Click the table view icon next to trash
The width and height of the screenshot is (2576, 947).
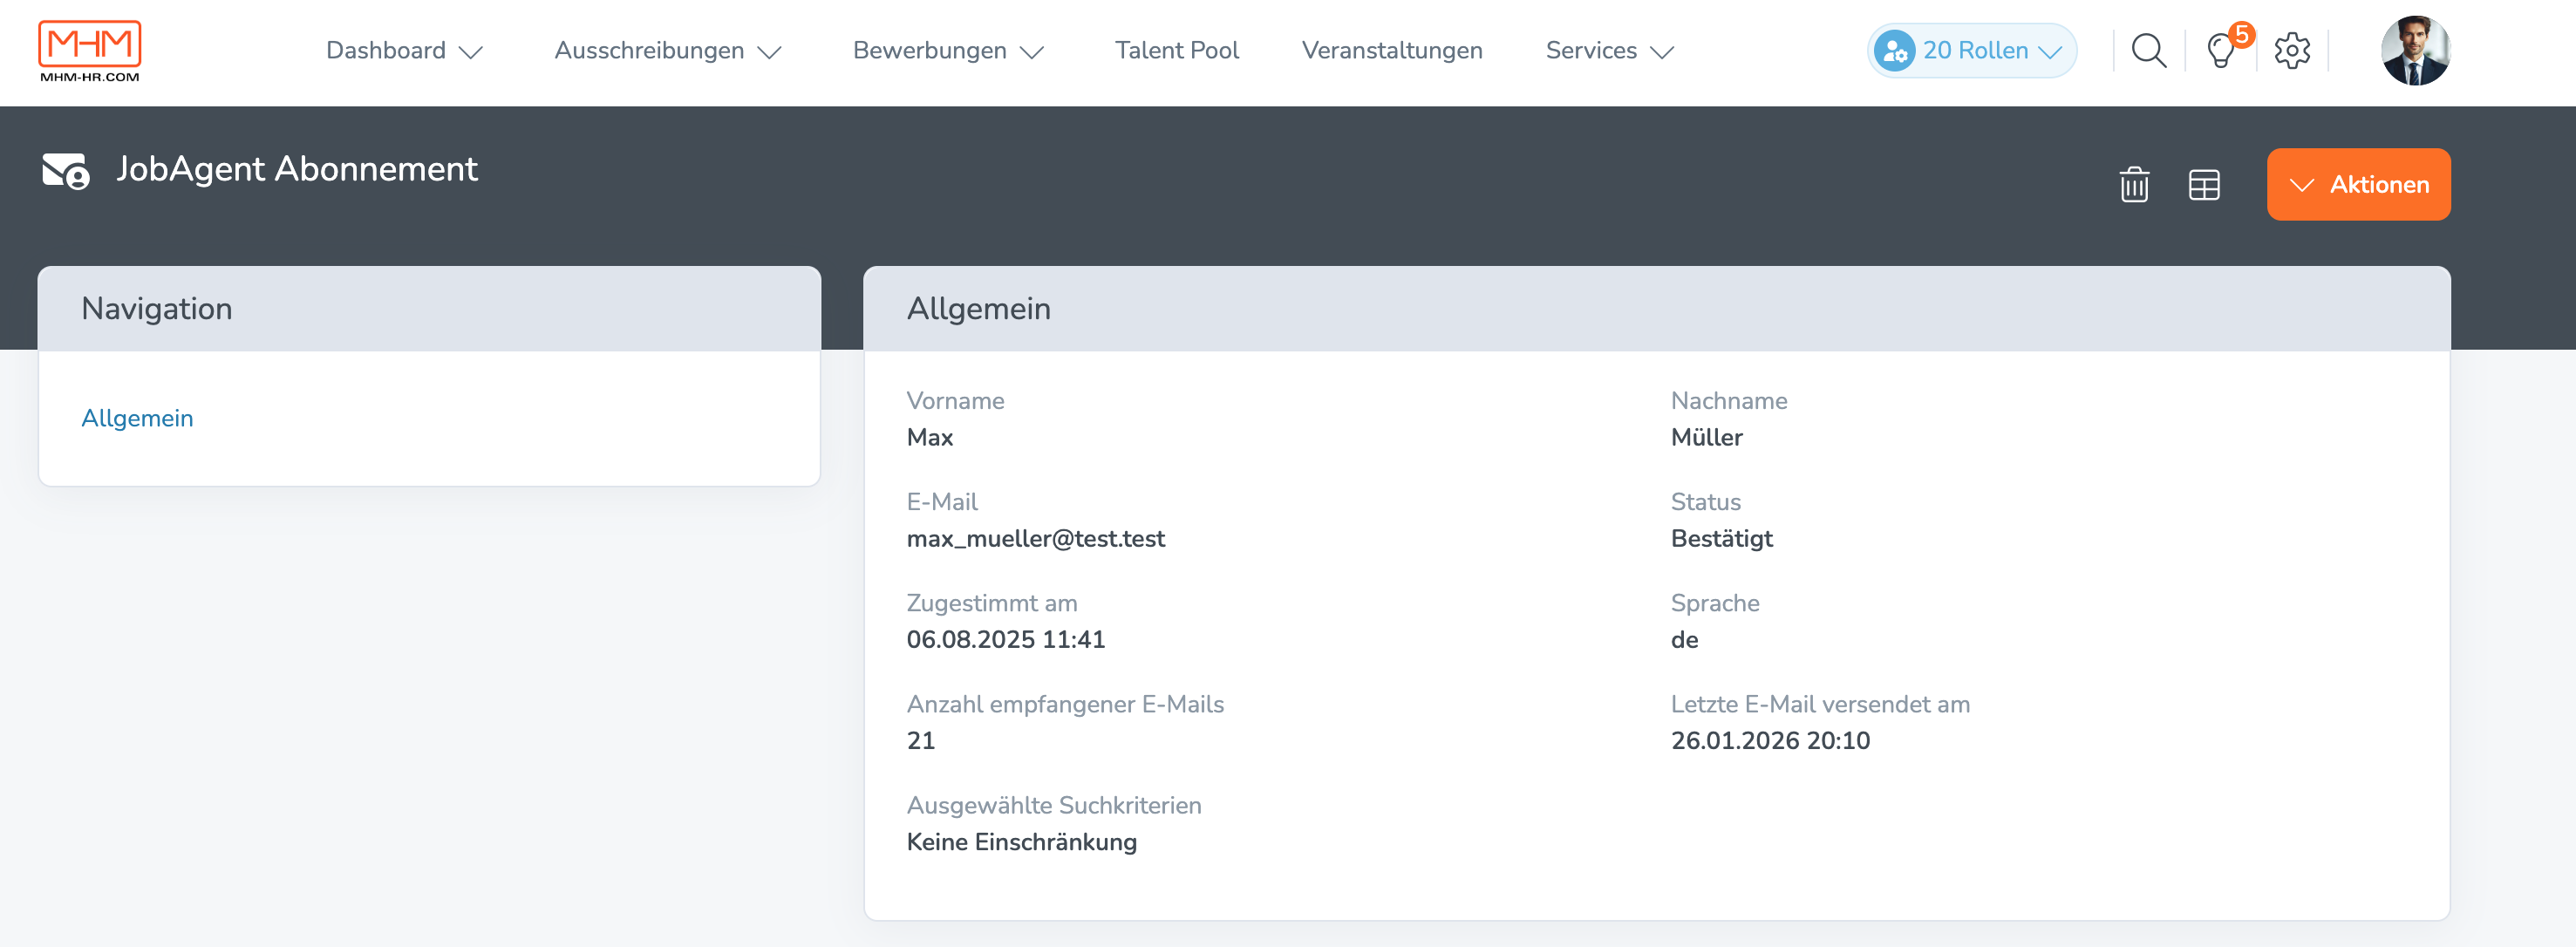pos(2204,185)
